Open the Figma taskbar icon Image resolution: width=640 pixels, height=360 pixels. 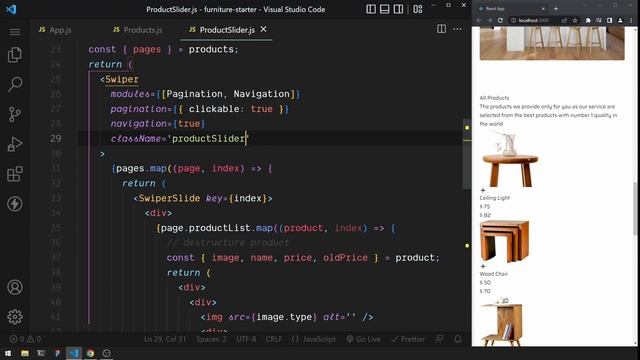[58, 353]
